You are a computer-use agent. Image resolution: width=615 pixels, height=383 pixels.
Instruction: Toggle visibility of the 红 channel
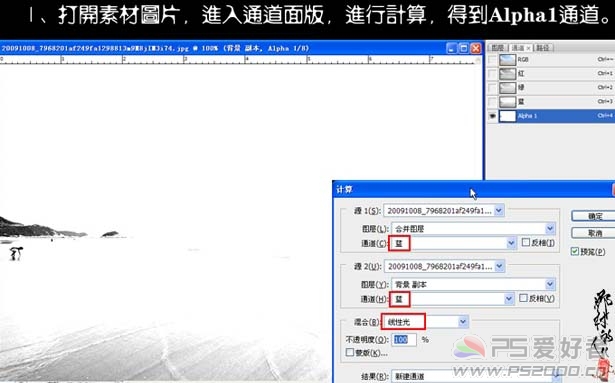click(492, 74)
